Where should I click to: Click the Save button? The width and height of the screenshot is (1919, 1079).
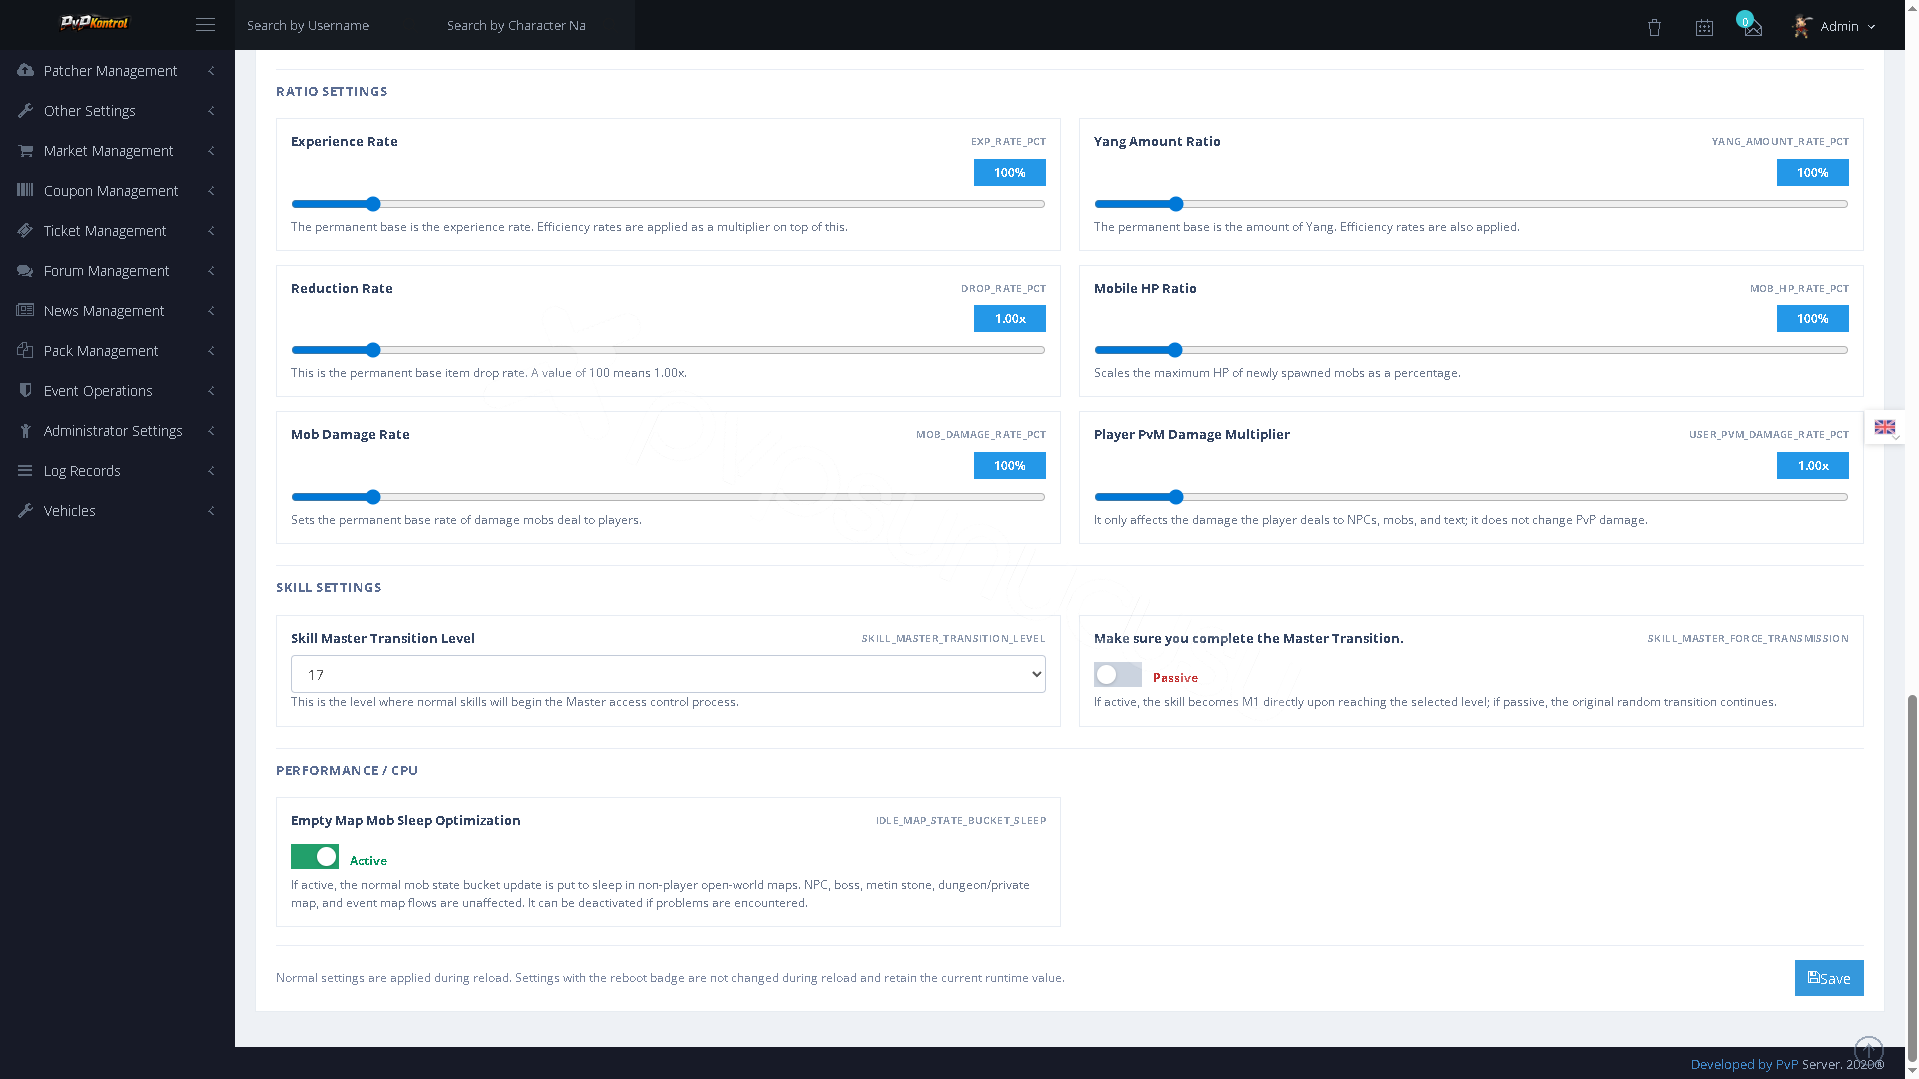(x=1829, y=978)
